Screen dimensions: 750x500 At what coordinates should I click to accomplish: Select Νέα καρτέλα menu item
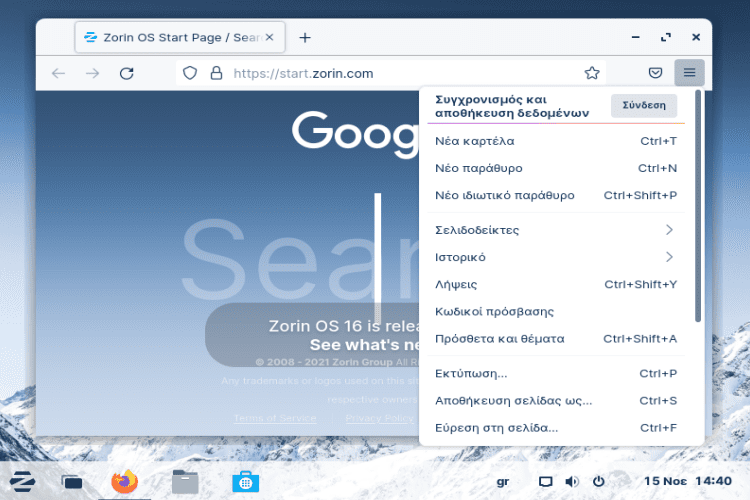[556, 141]
